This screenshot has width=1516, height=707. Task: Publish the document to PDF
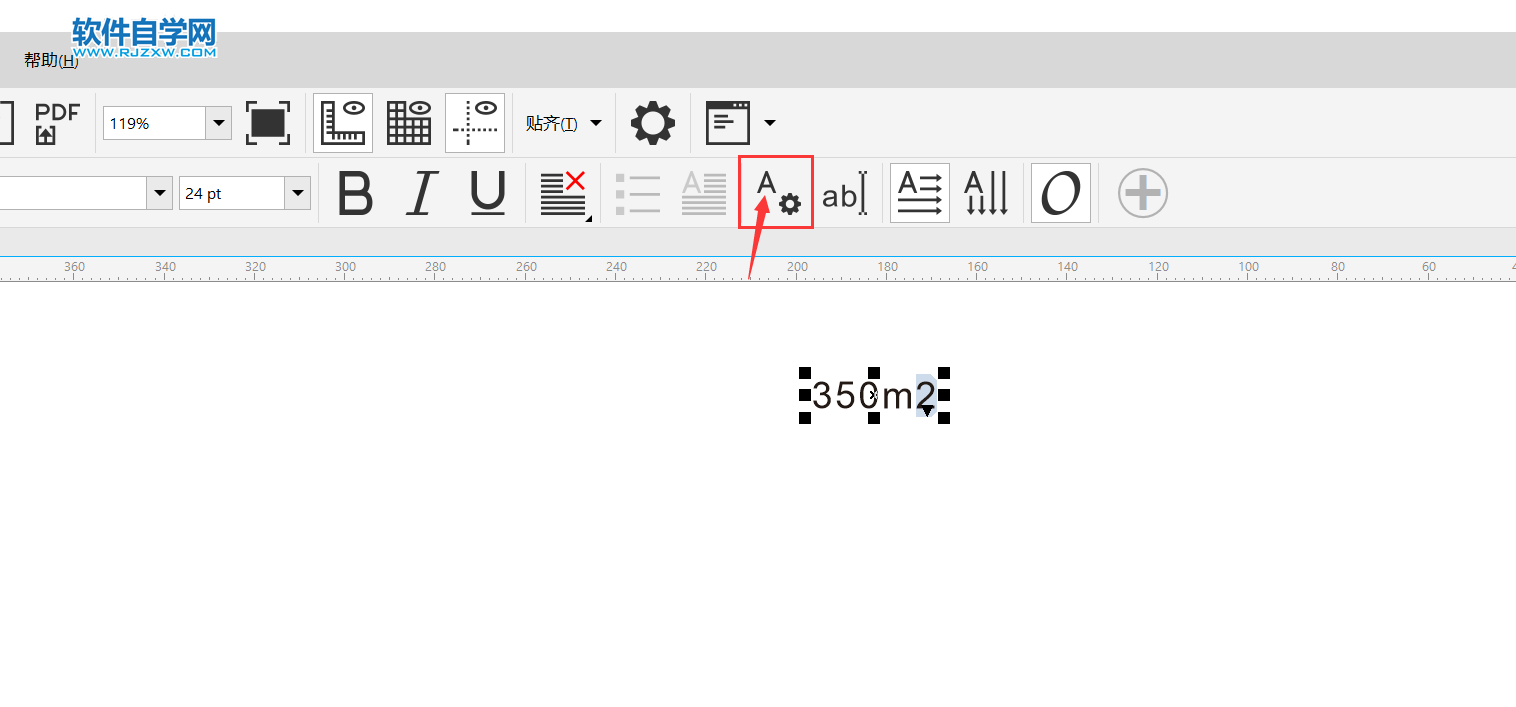[x=55, y=122]
